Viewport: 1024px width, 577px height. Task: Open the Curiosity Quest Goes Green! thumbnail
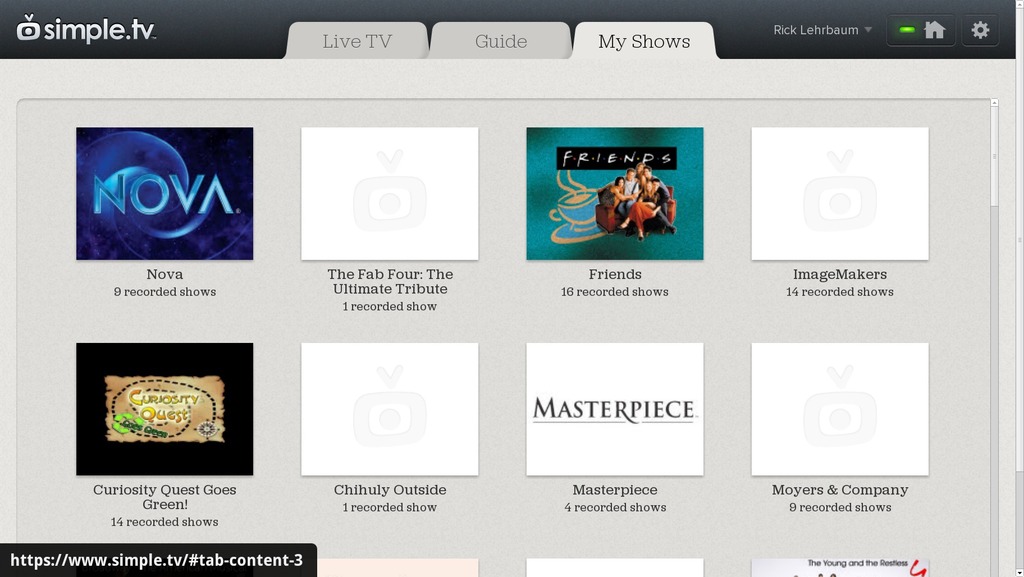[x=165, y=409]
